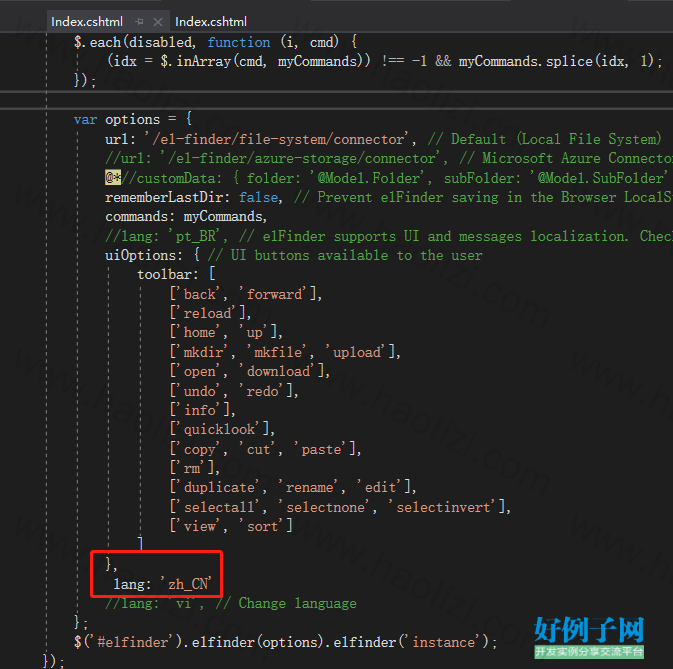Click the $('#elfinder').elfinder(options) line
673x669 pixels.
[285, 642]
